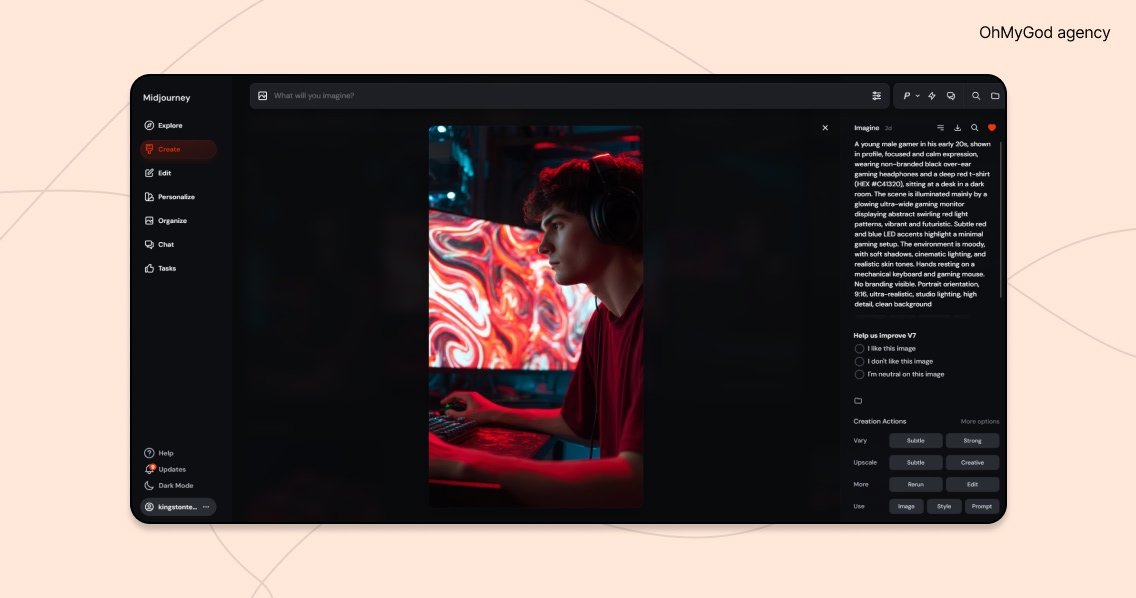Image resolution: width=1136 pixels, height=598 pixels.
Task: Click the lightning bolt fast mode icon
Action: click(932, 96)
